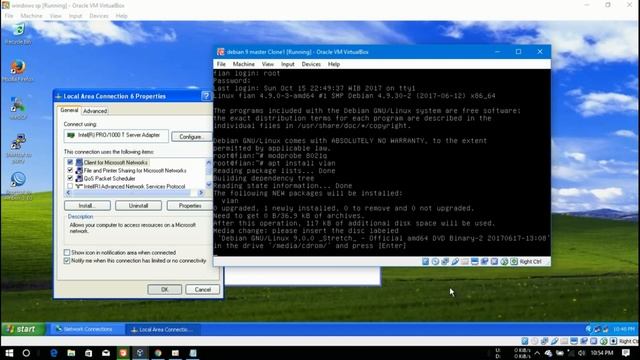This screenshot has width=640, height=360.
Task: Open File menu in the Debian VM window
Action: coord(221,64)
